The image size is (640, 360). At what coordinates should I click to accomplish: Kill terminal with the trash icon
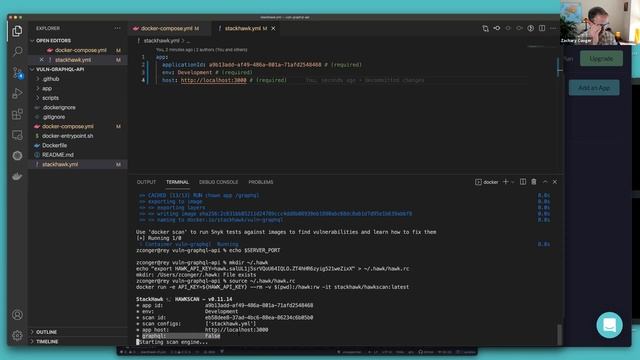(x=534, y=182)
